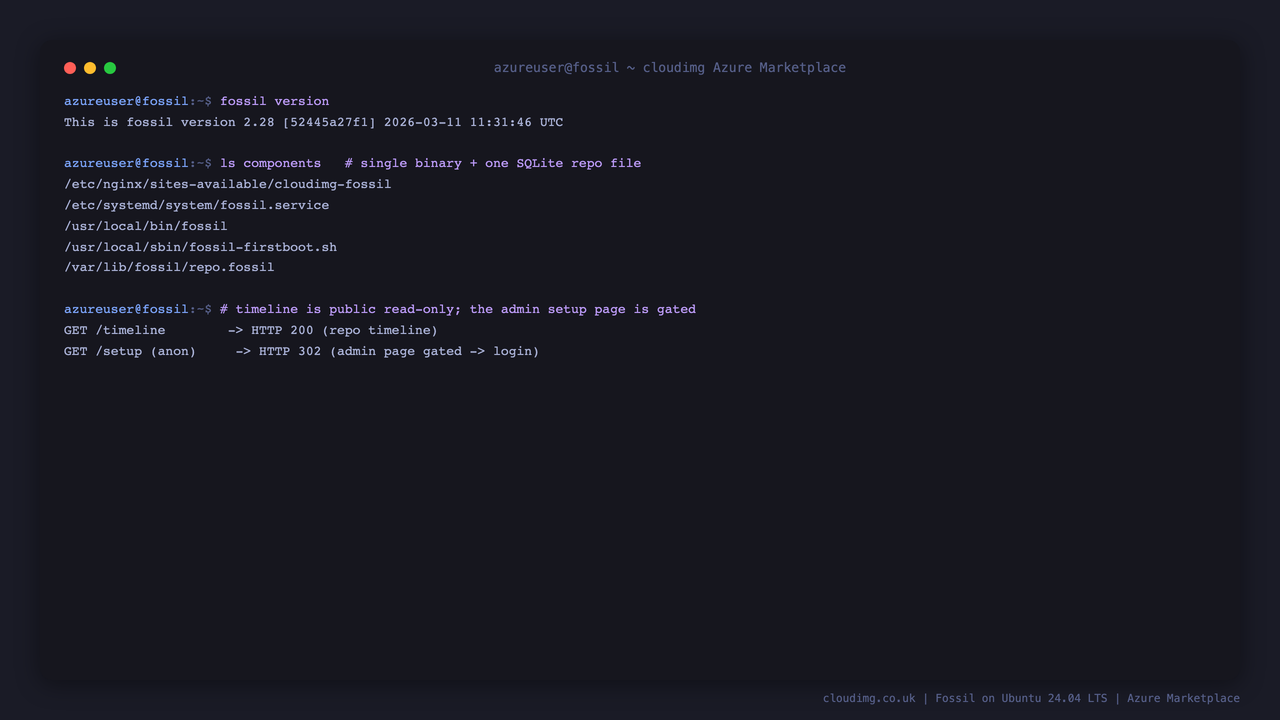Click the /usr/local/bin/fossil path

145,226
